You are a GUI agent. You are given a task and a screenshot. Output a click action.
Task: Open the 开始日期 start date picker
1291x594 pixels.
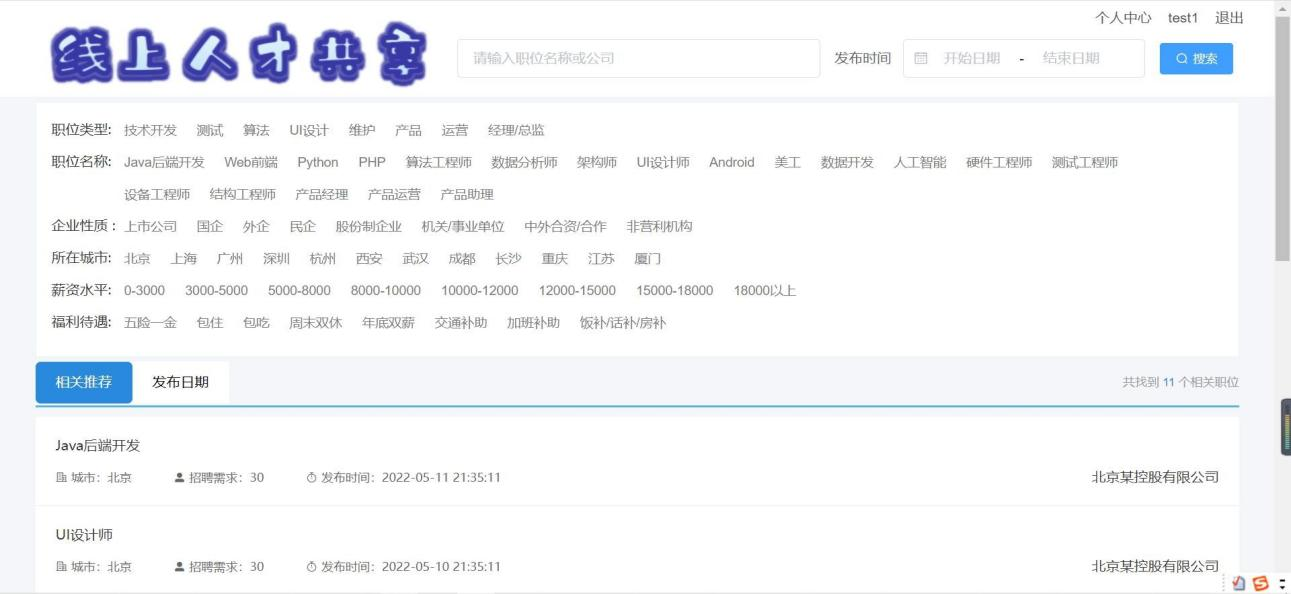click(x=971, y=59)
